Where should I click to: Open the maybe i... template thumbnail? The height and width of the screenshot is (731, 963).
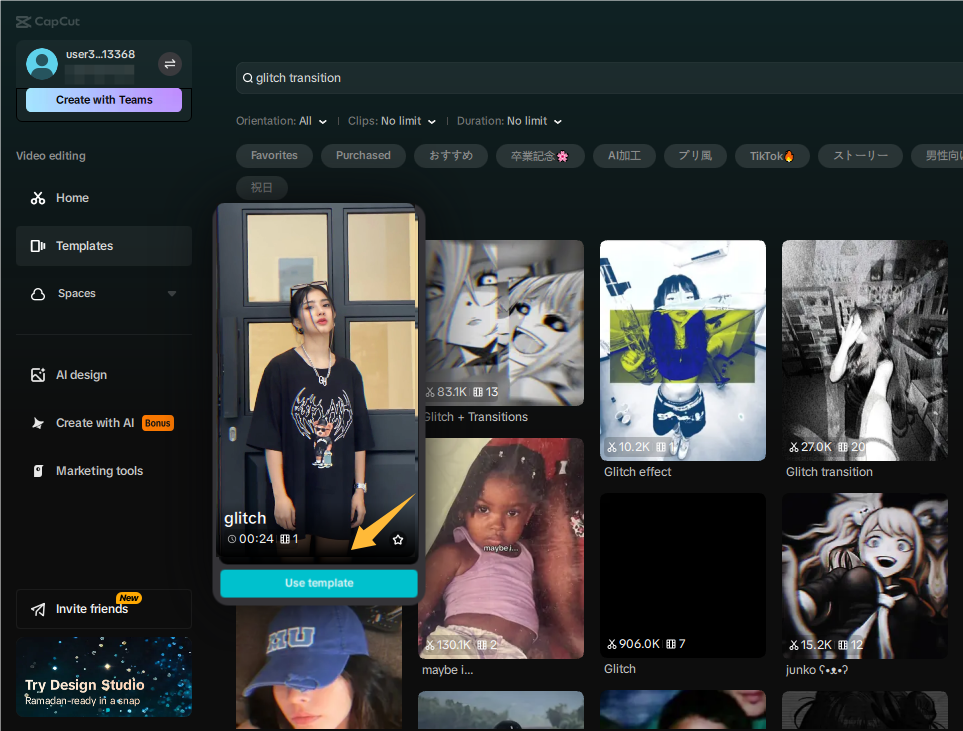(501, 549)
